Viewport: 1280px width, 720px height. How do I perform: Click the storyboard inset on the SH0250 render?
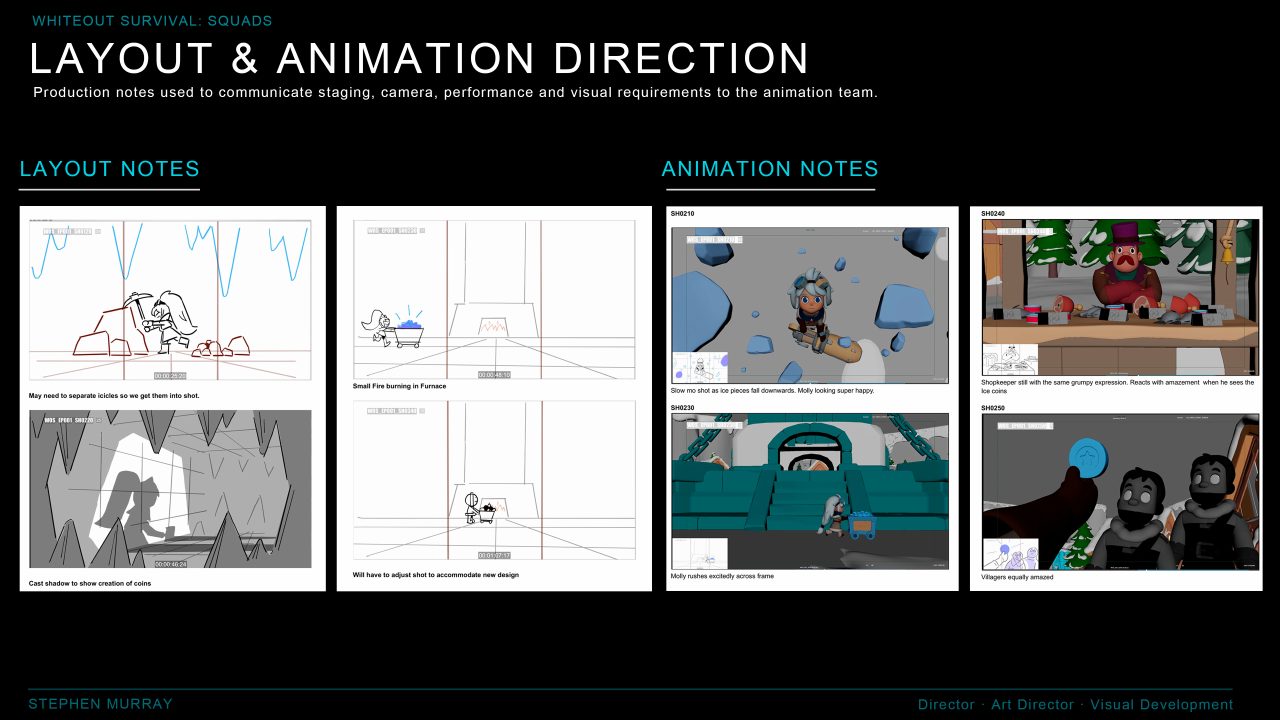click(x=1011, y=554)
